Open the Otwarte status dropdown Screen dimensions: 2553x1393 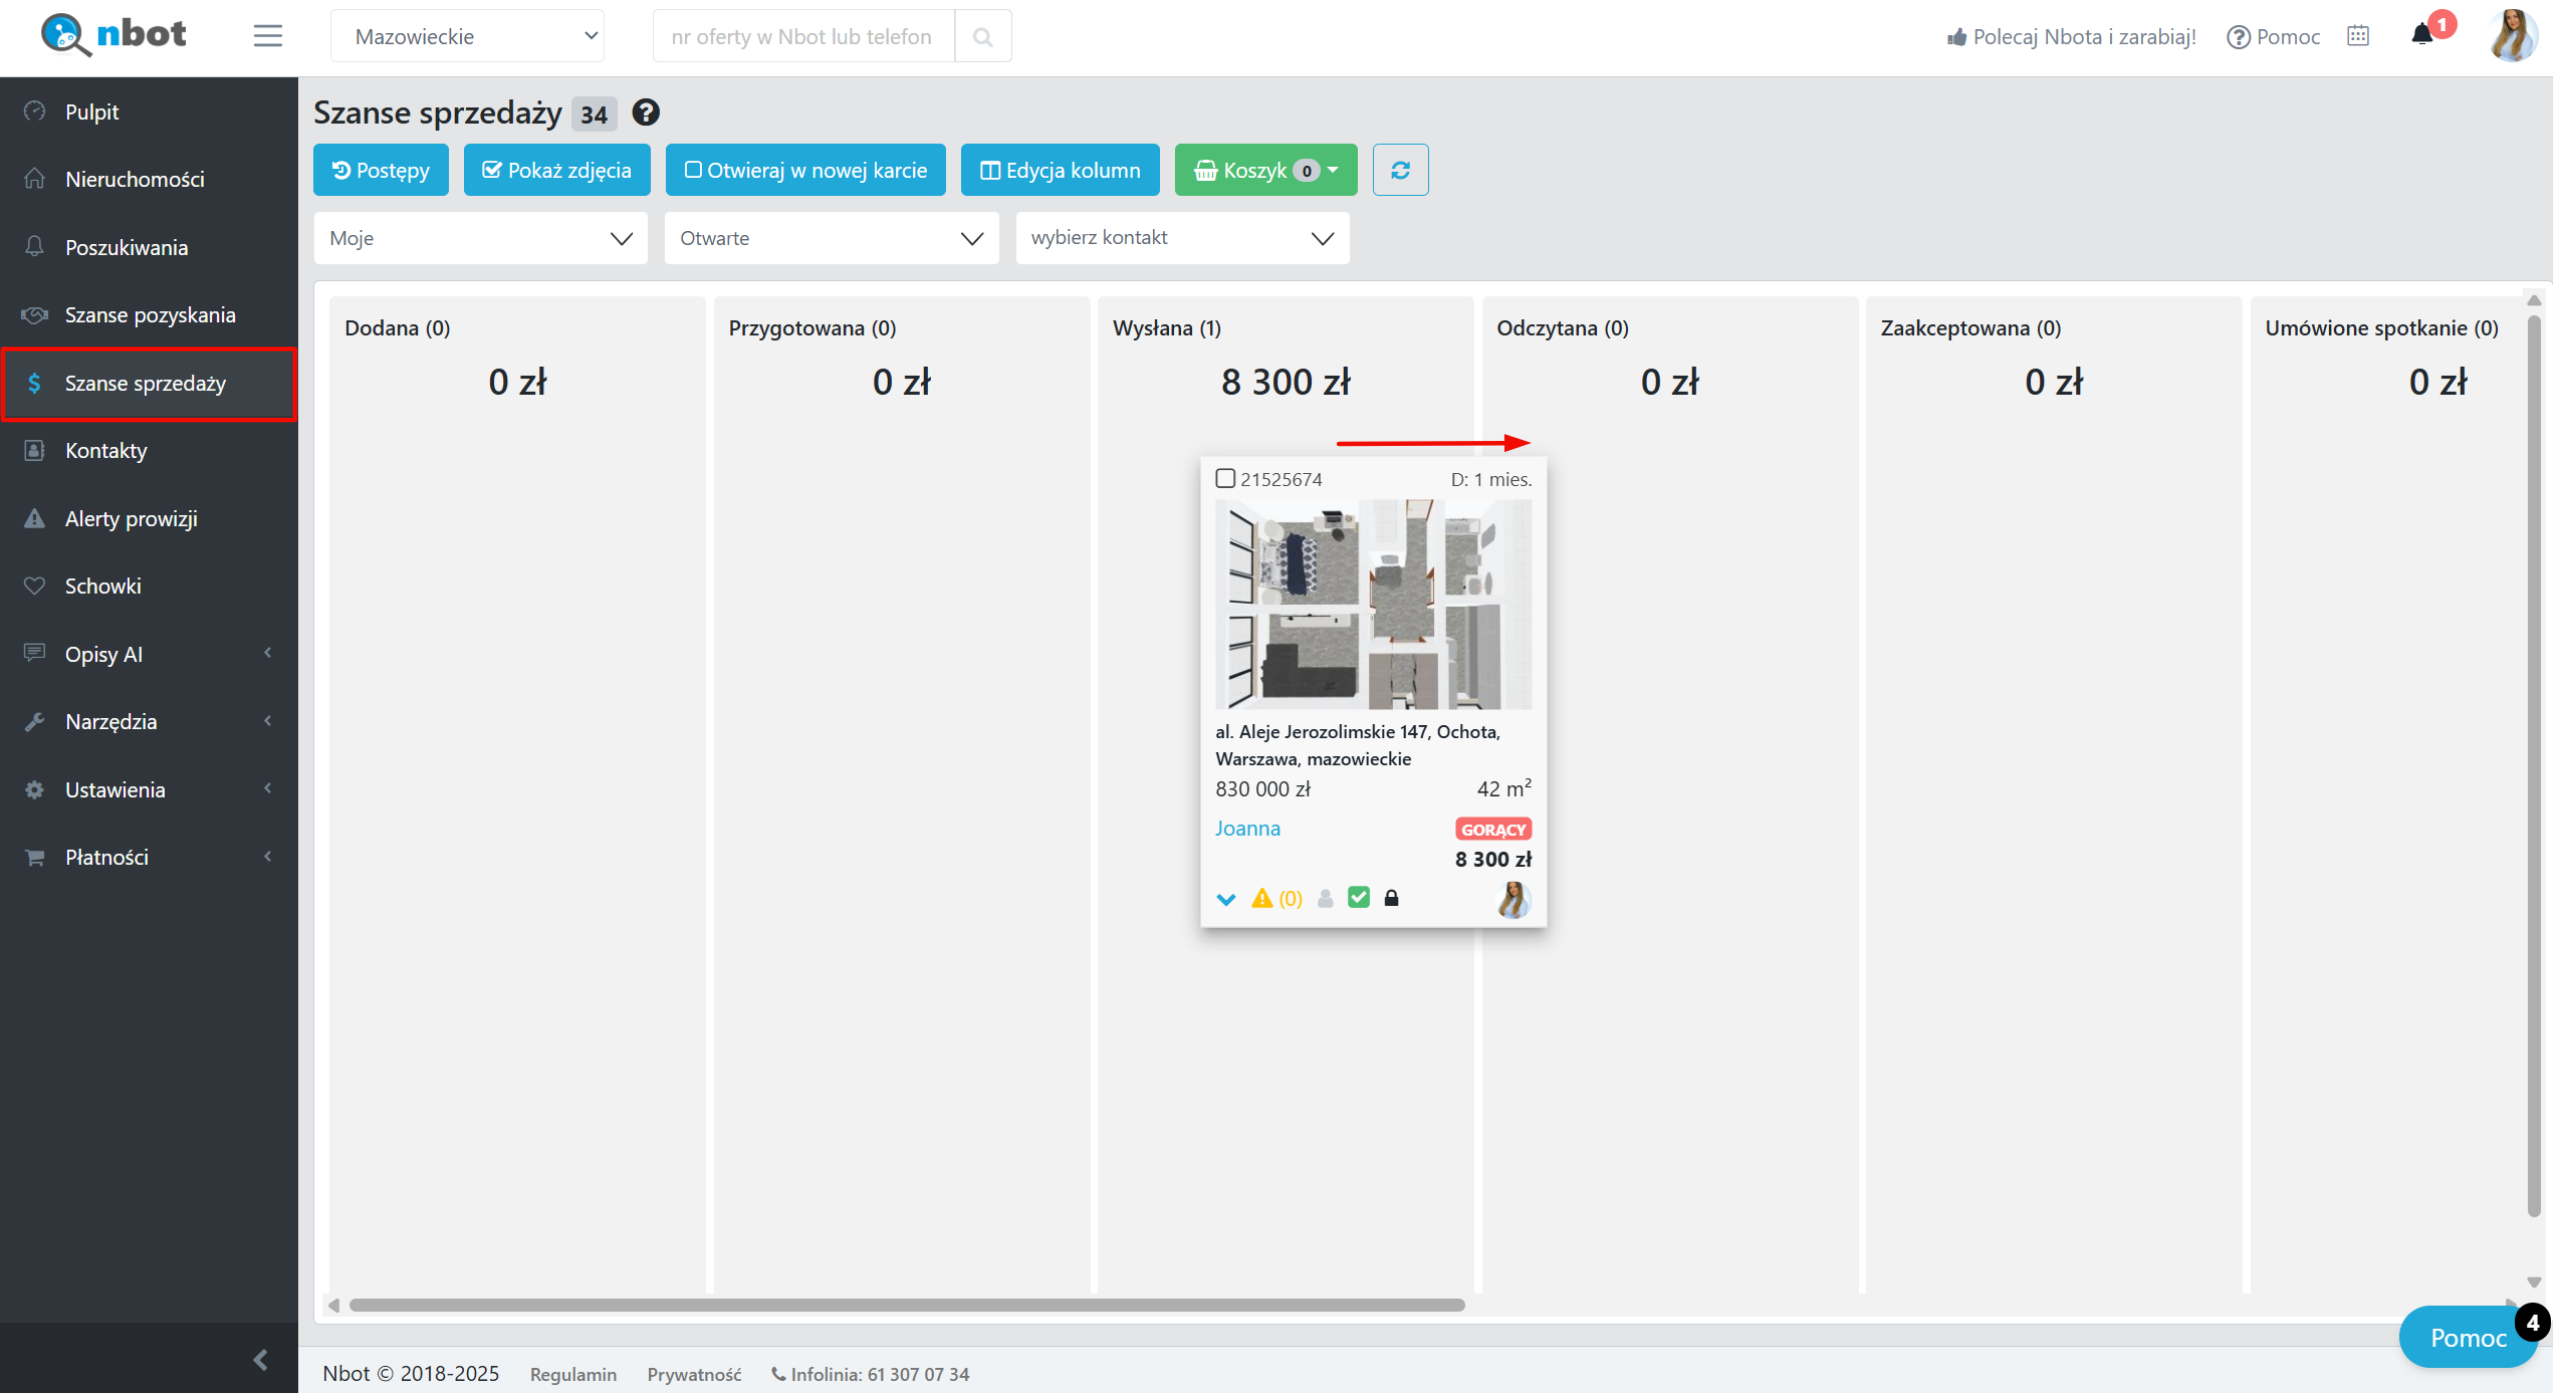[830, 238]
